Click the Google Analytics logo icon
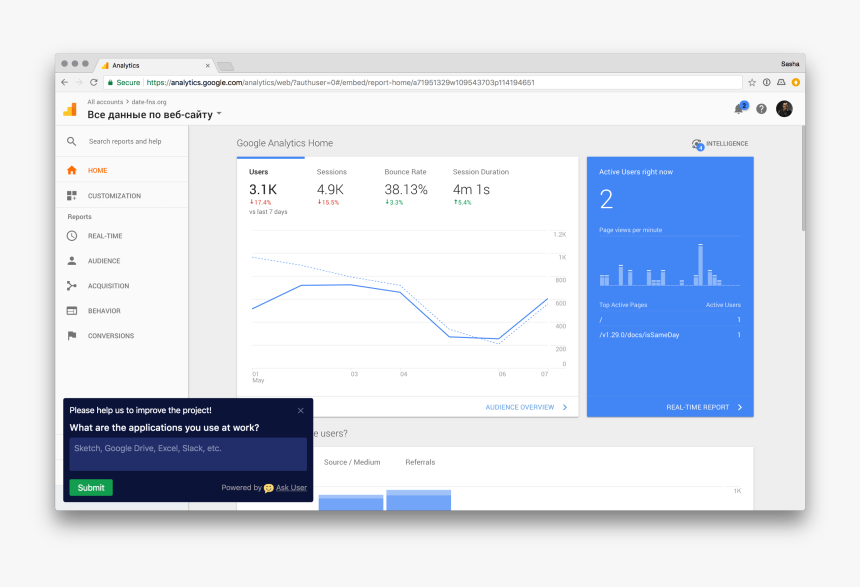The height and width of the screenshot is (587, 860). point(70,109)
